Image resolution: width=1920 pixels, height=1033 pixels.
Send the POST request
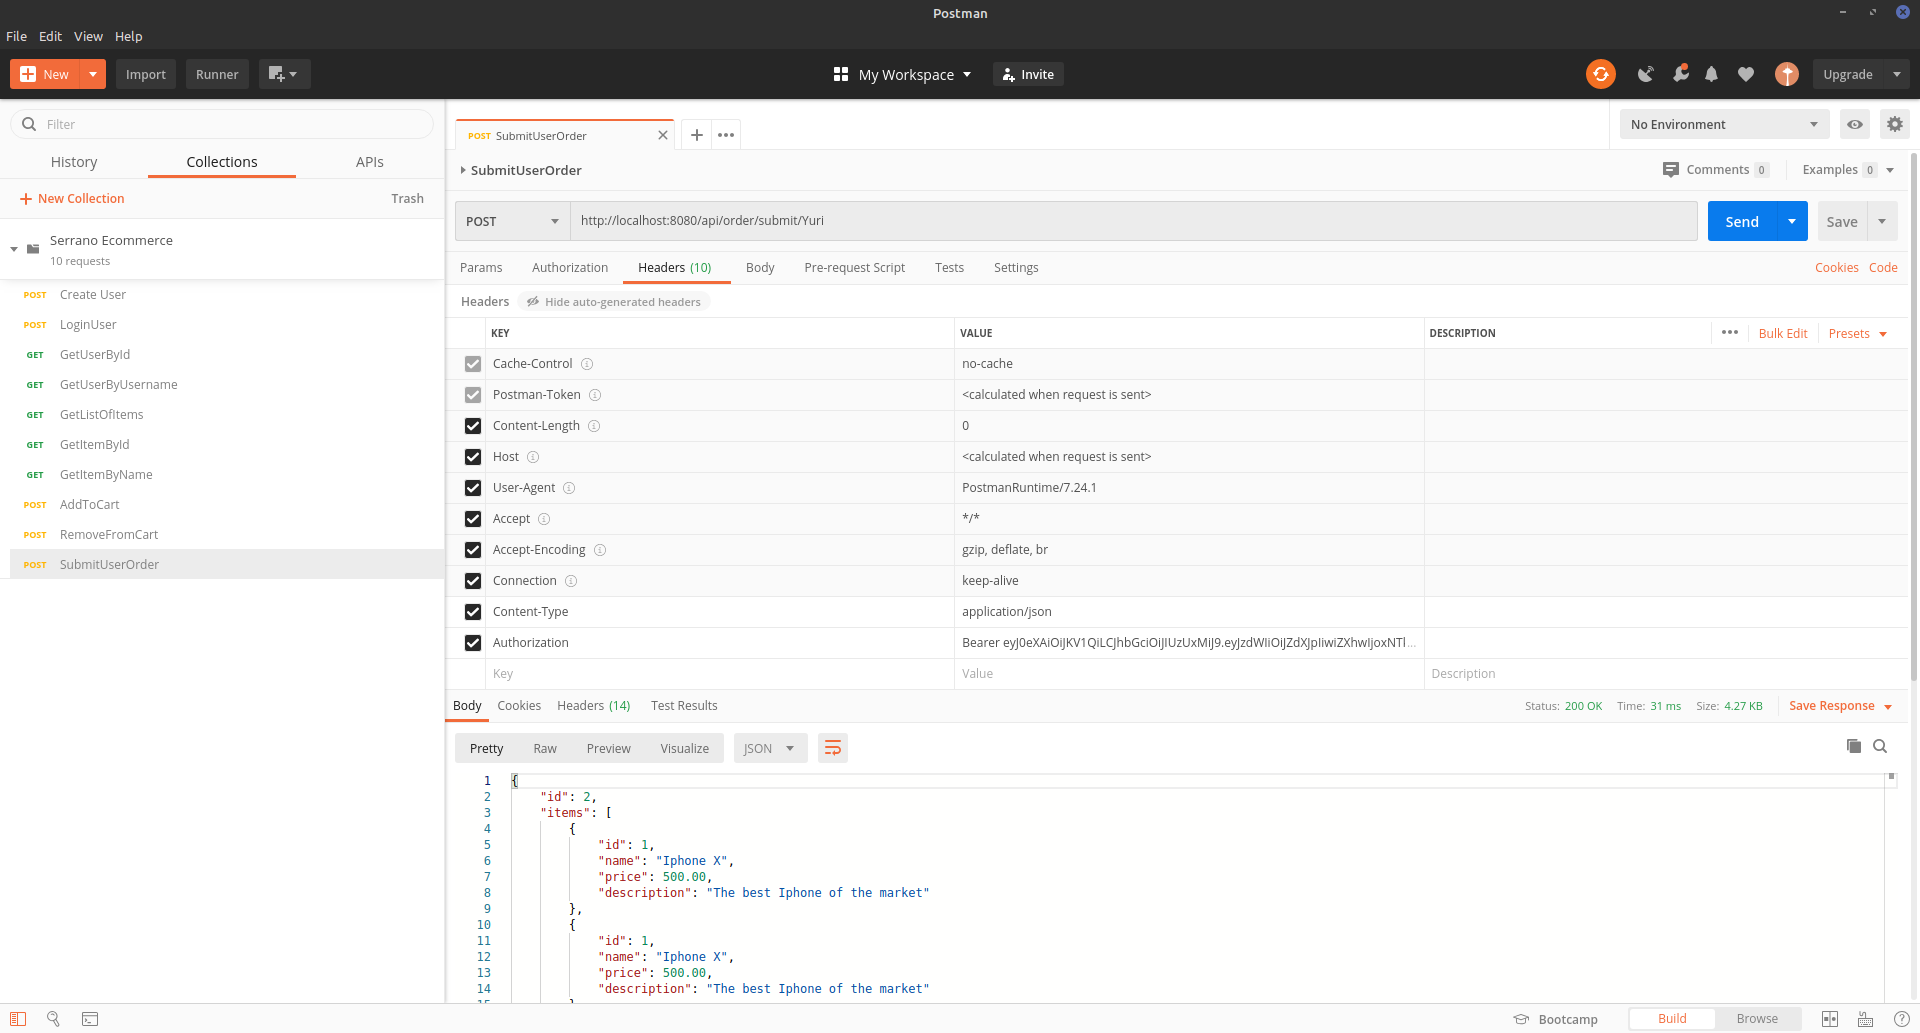1742,221
